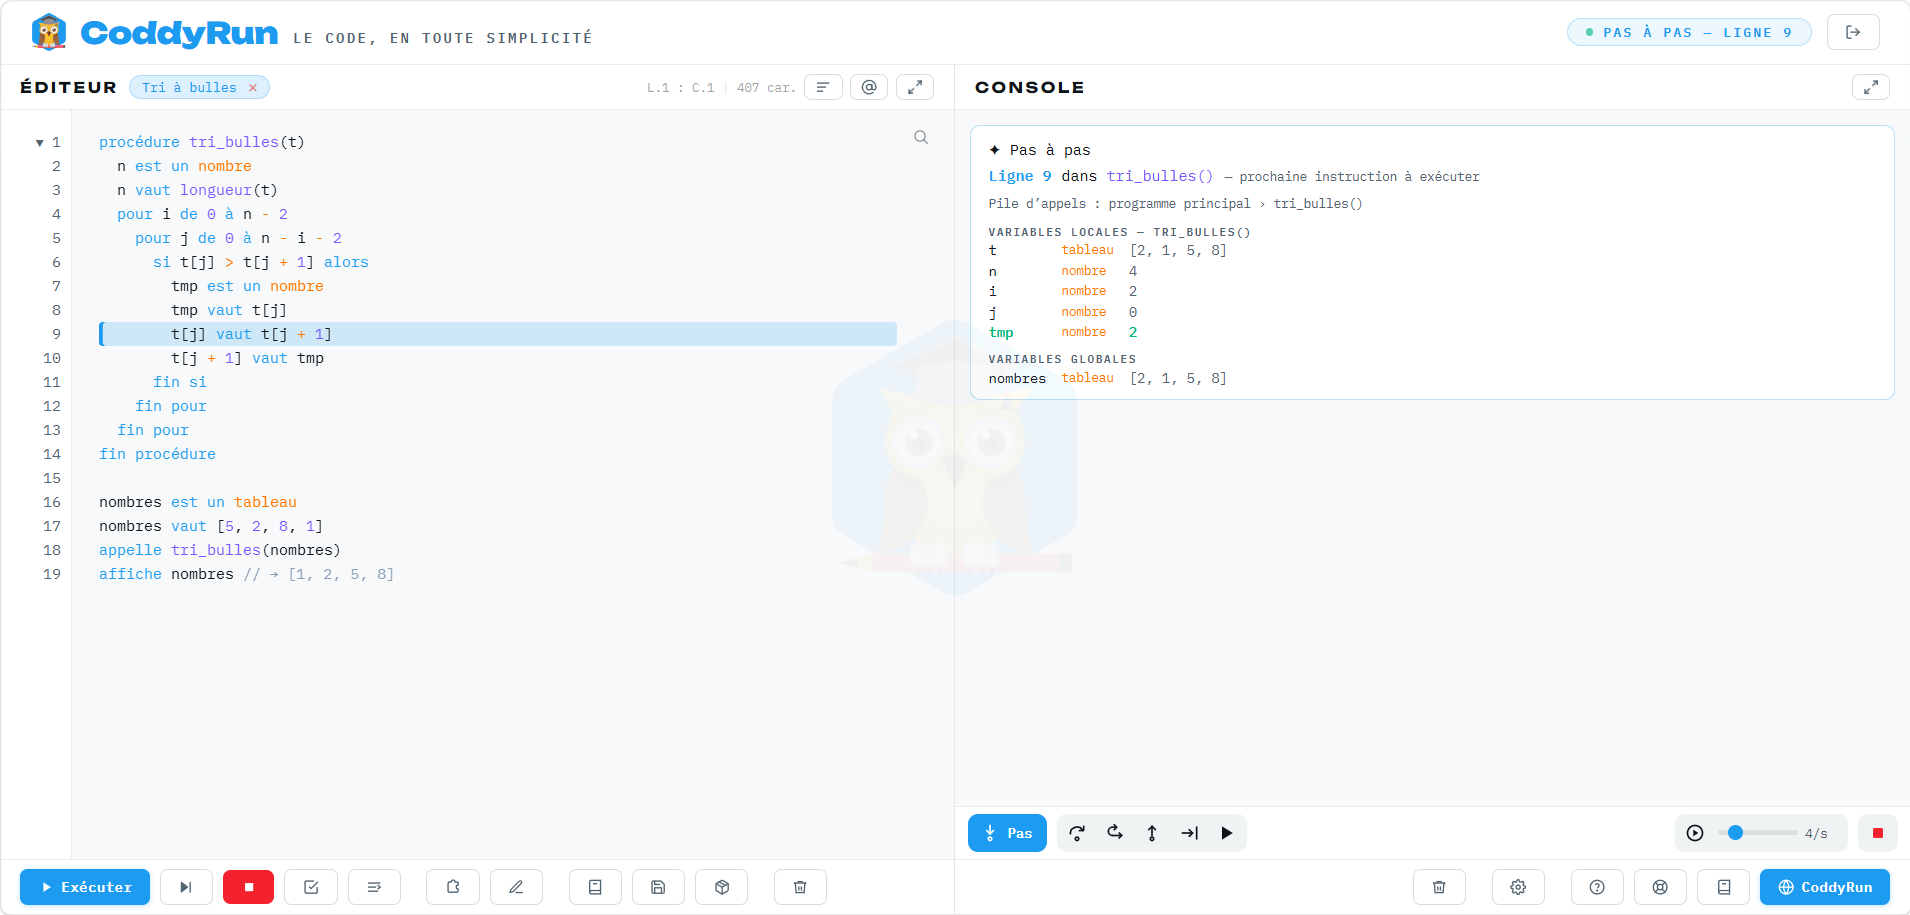Click the blue Pas step button

(1007, 833)
